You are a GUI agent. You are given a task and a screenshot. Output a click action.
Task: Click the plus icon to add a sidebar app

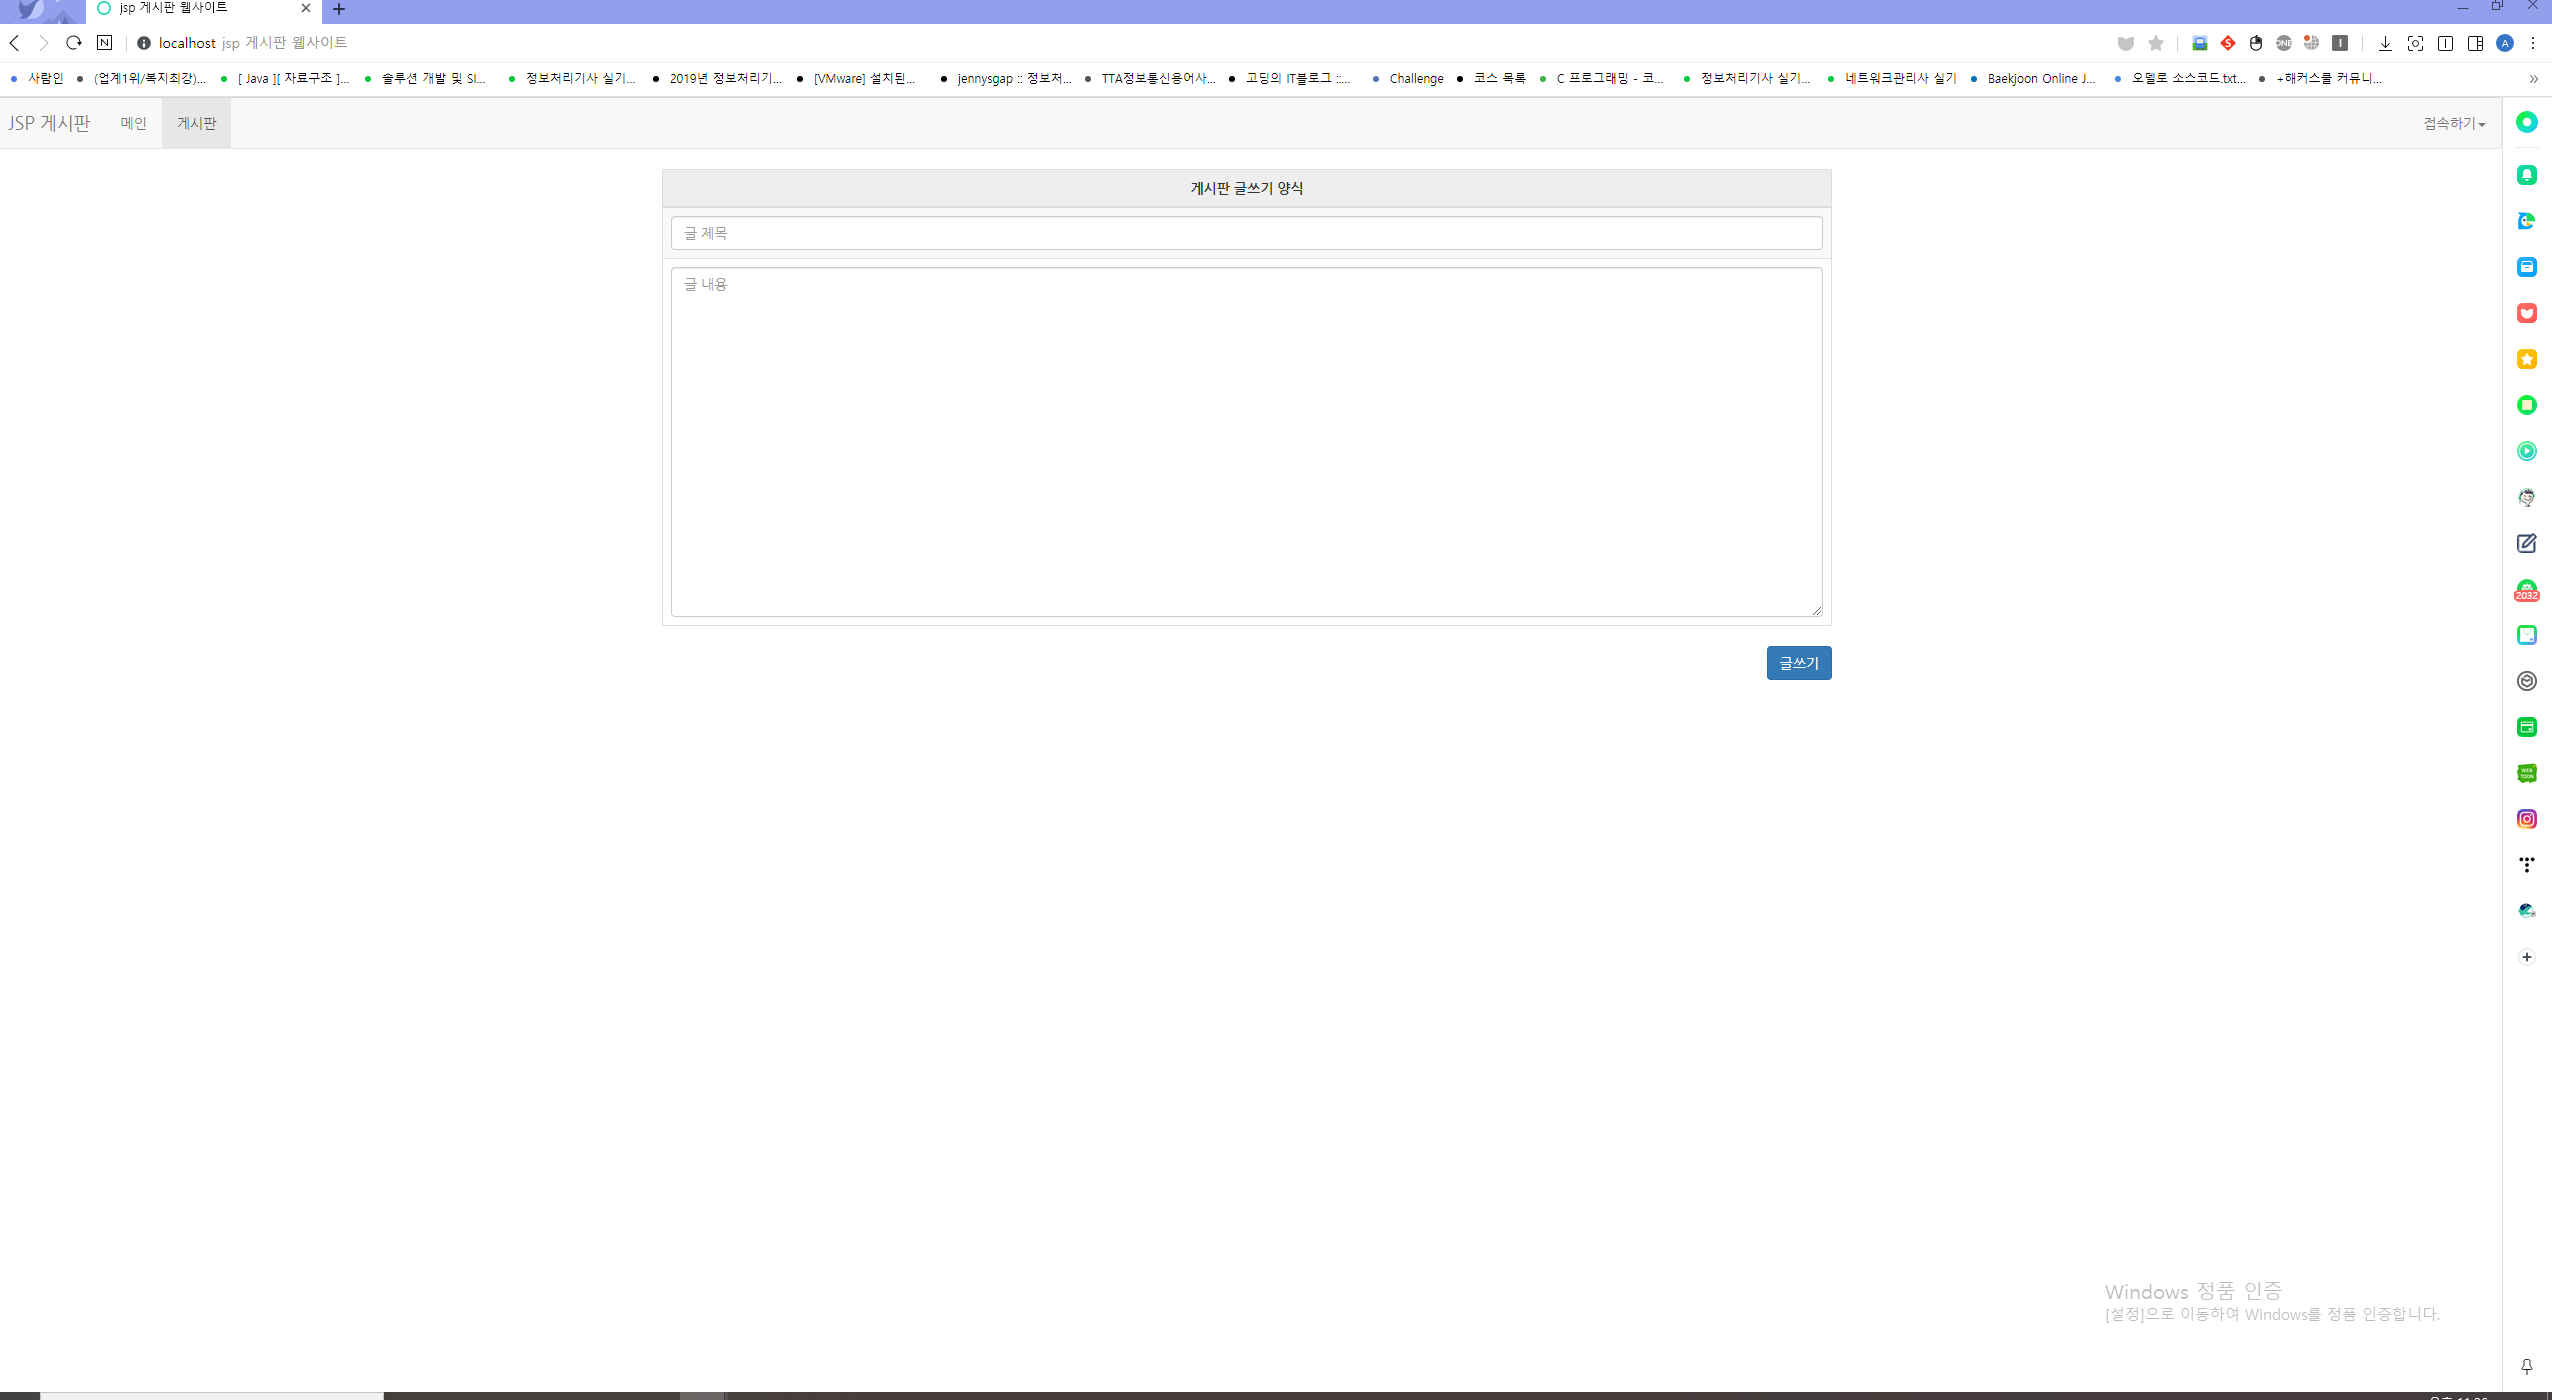[x=2527, y=957]
